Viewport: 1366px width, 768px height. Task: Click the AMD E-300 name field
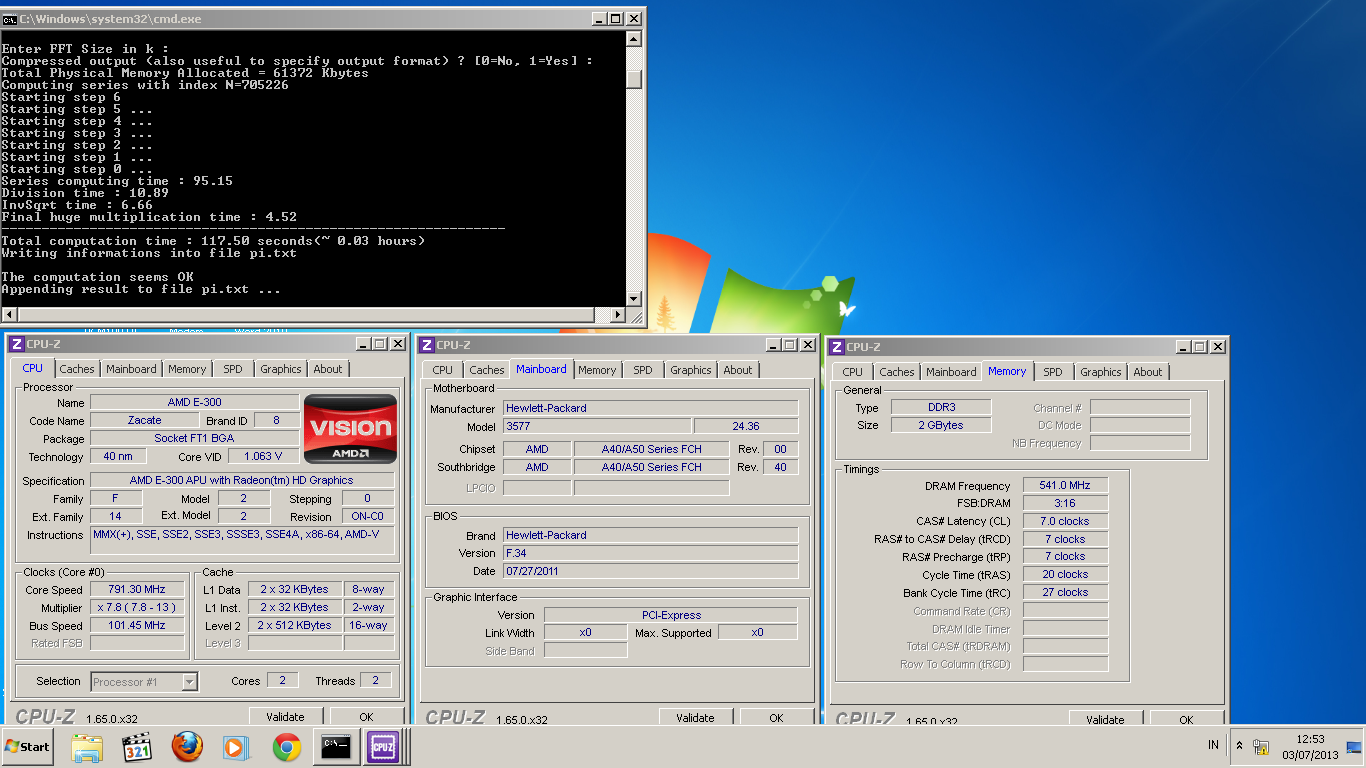pos(194,402)
